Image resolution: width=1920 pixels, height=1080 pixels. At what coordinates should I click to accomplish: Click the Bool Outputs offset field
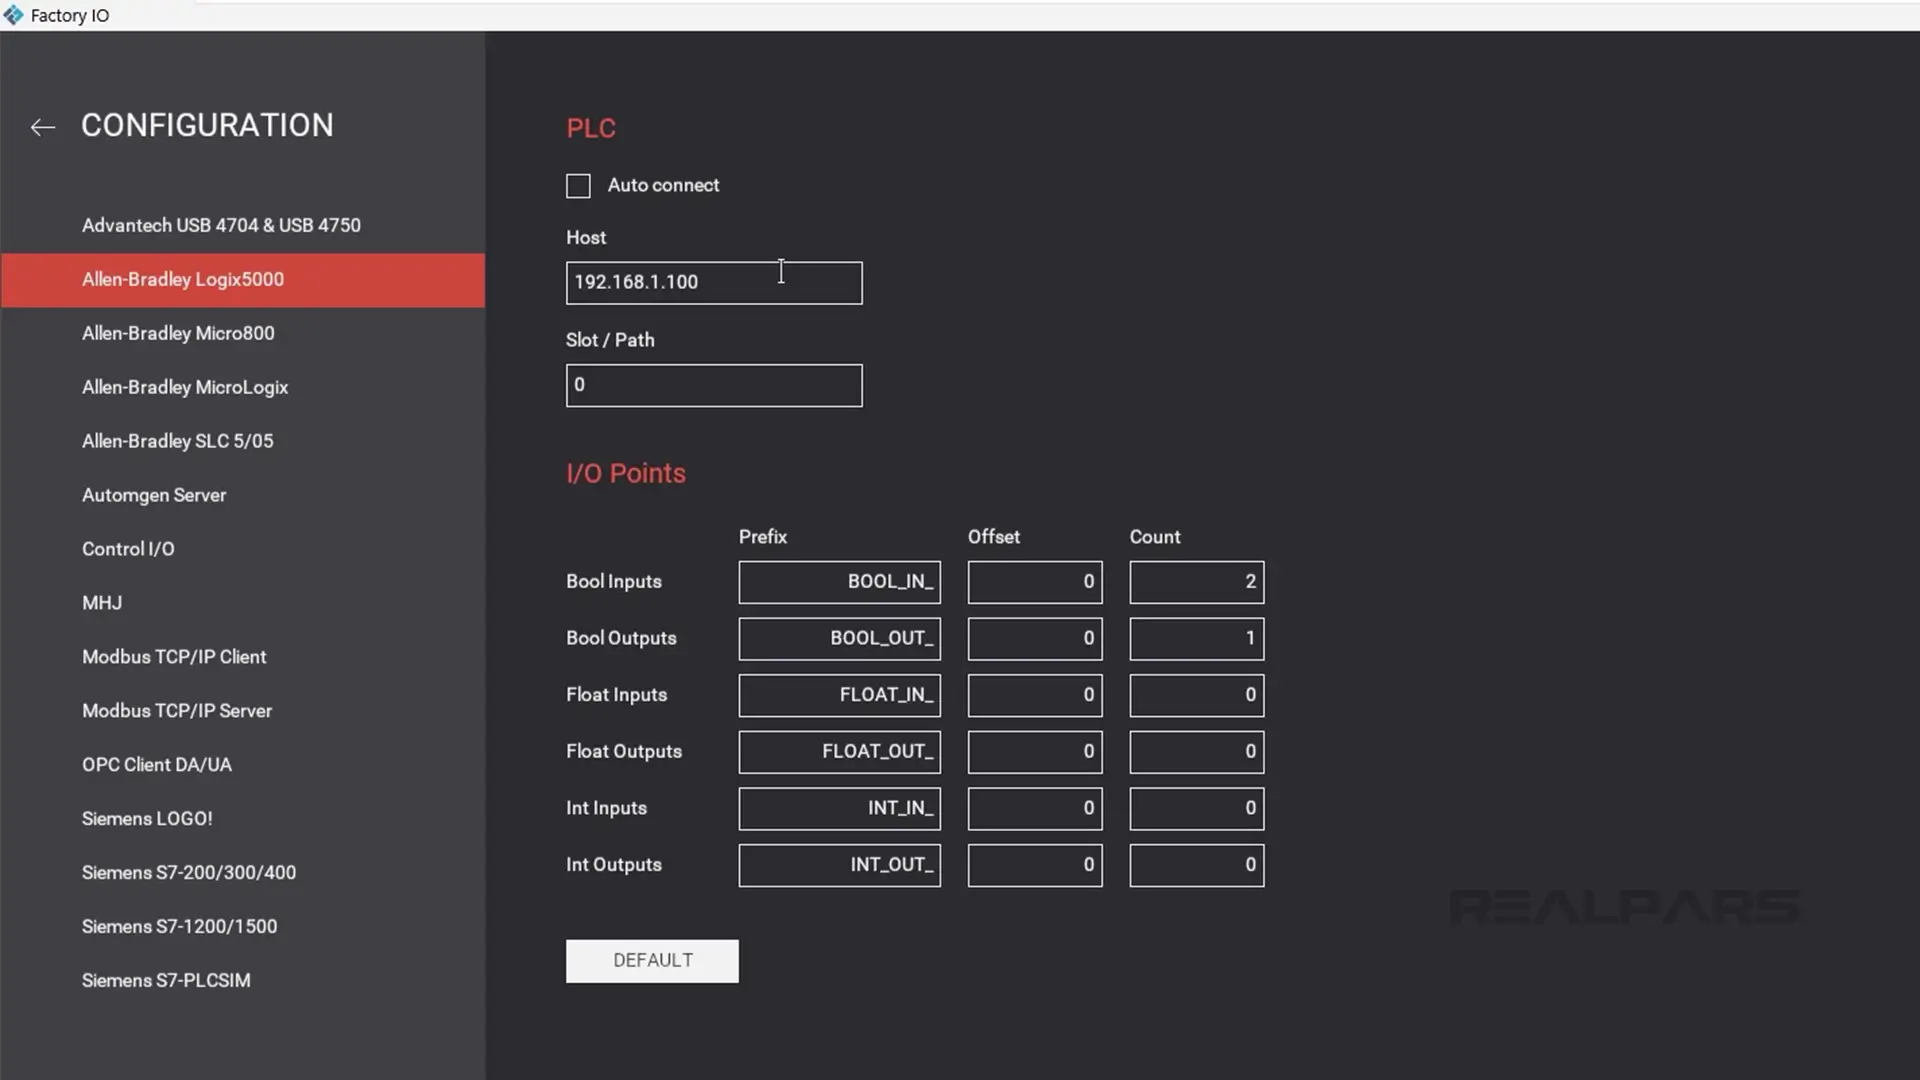[x=1035, y=639]
